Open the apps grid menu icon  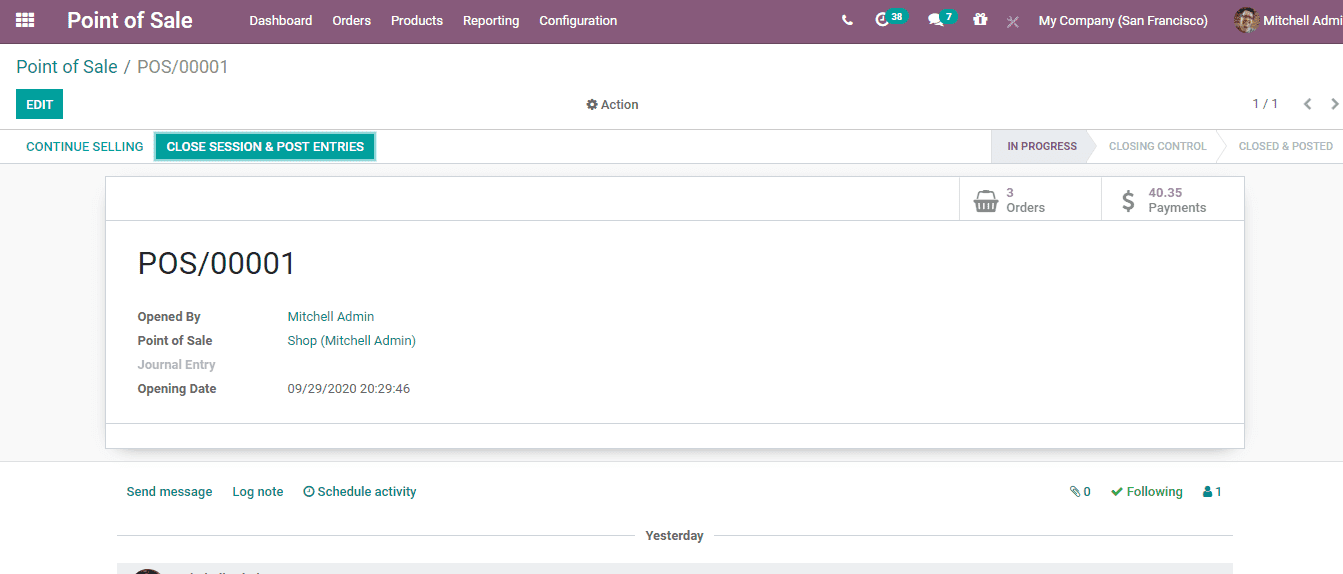(25, 20)
